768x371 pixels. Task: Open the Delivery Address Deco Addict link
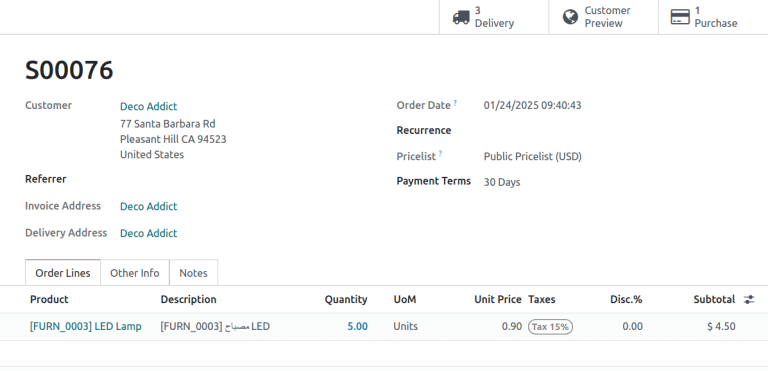point(148,233)
